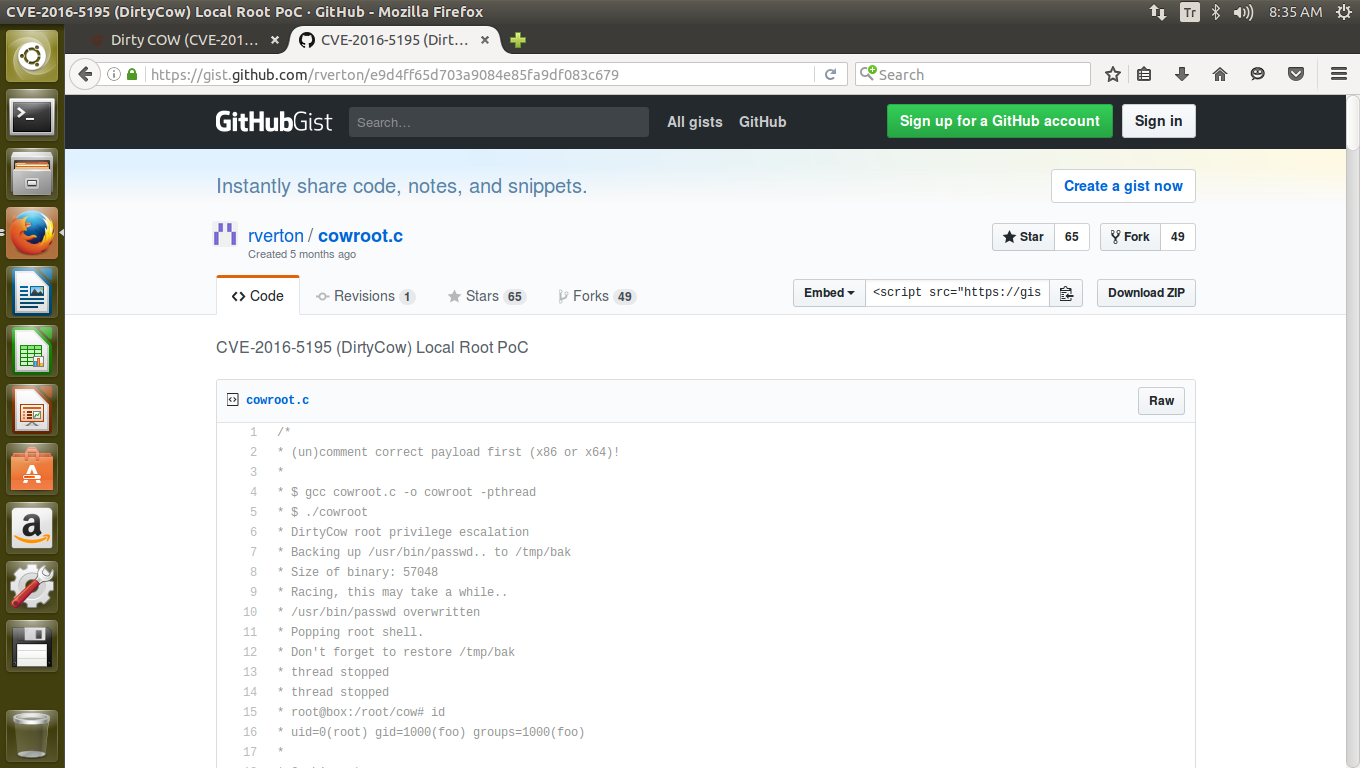Copy embed script to clipboard
Screen dimensions: 1360x768
pyautogui.click(x=1066, y=293)
